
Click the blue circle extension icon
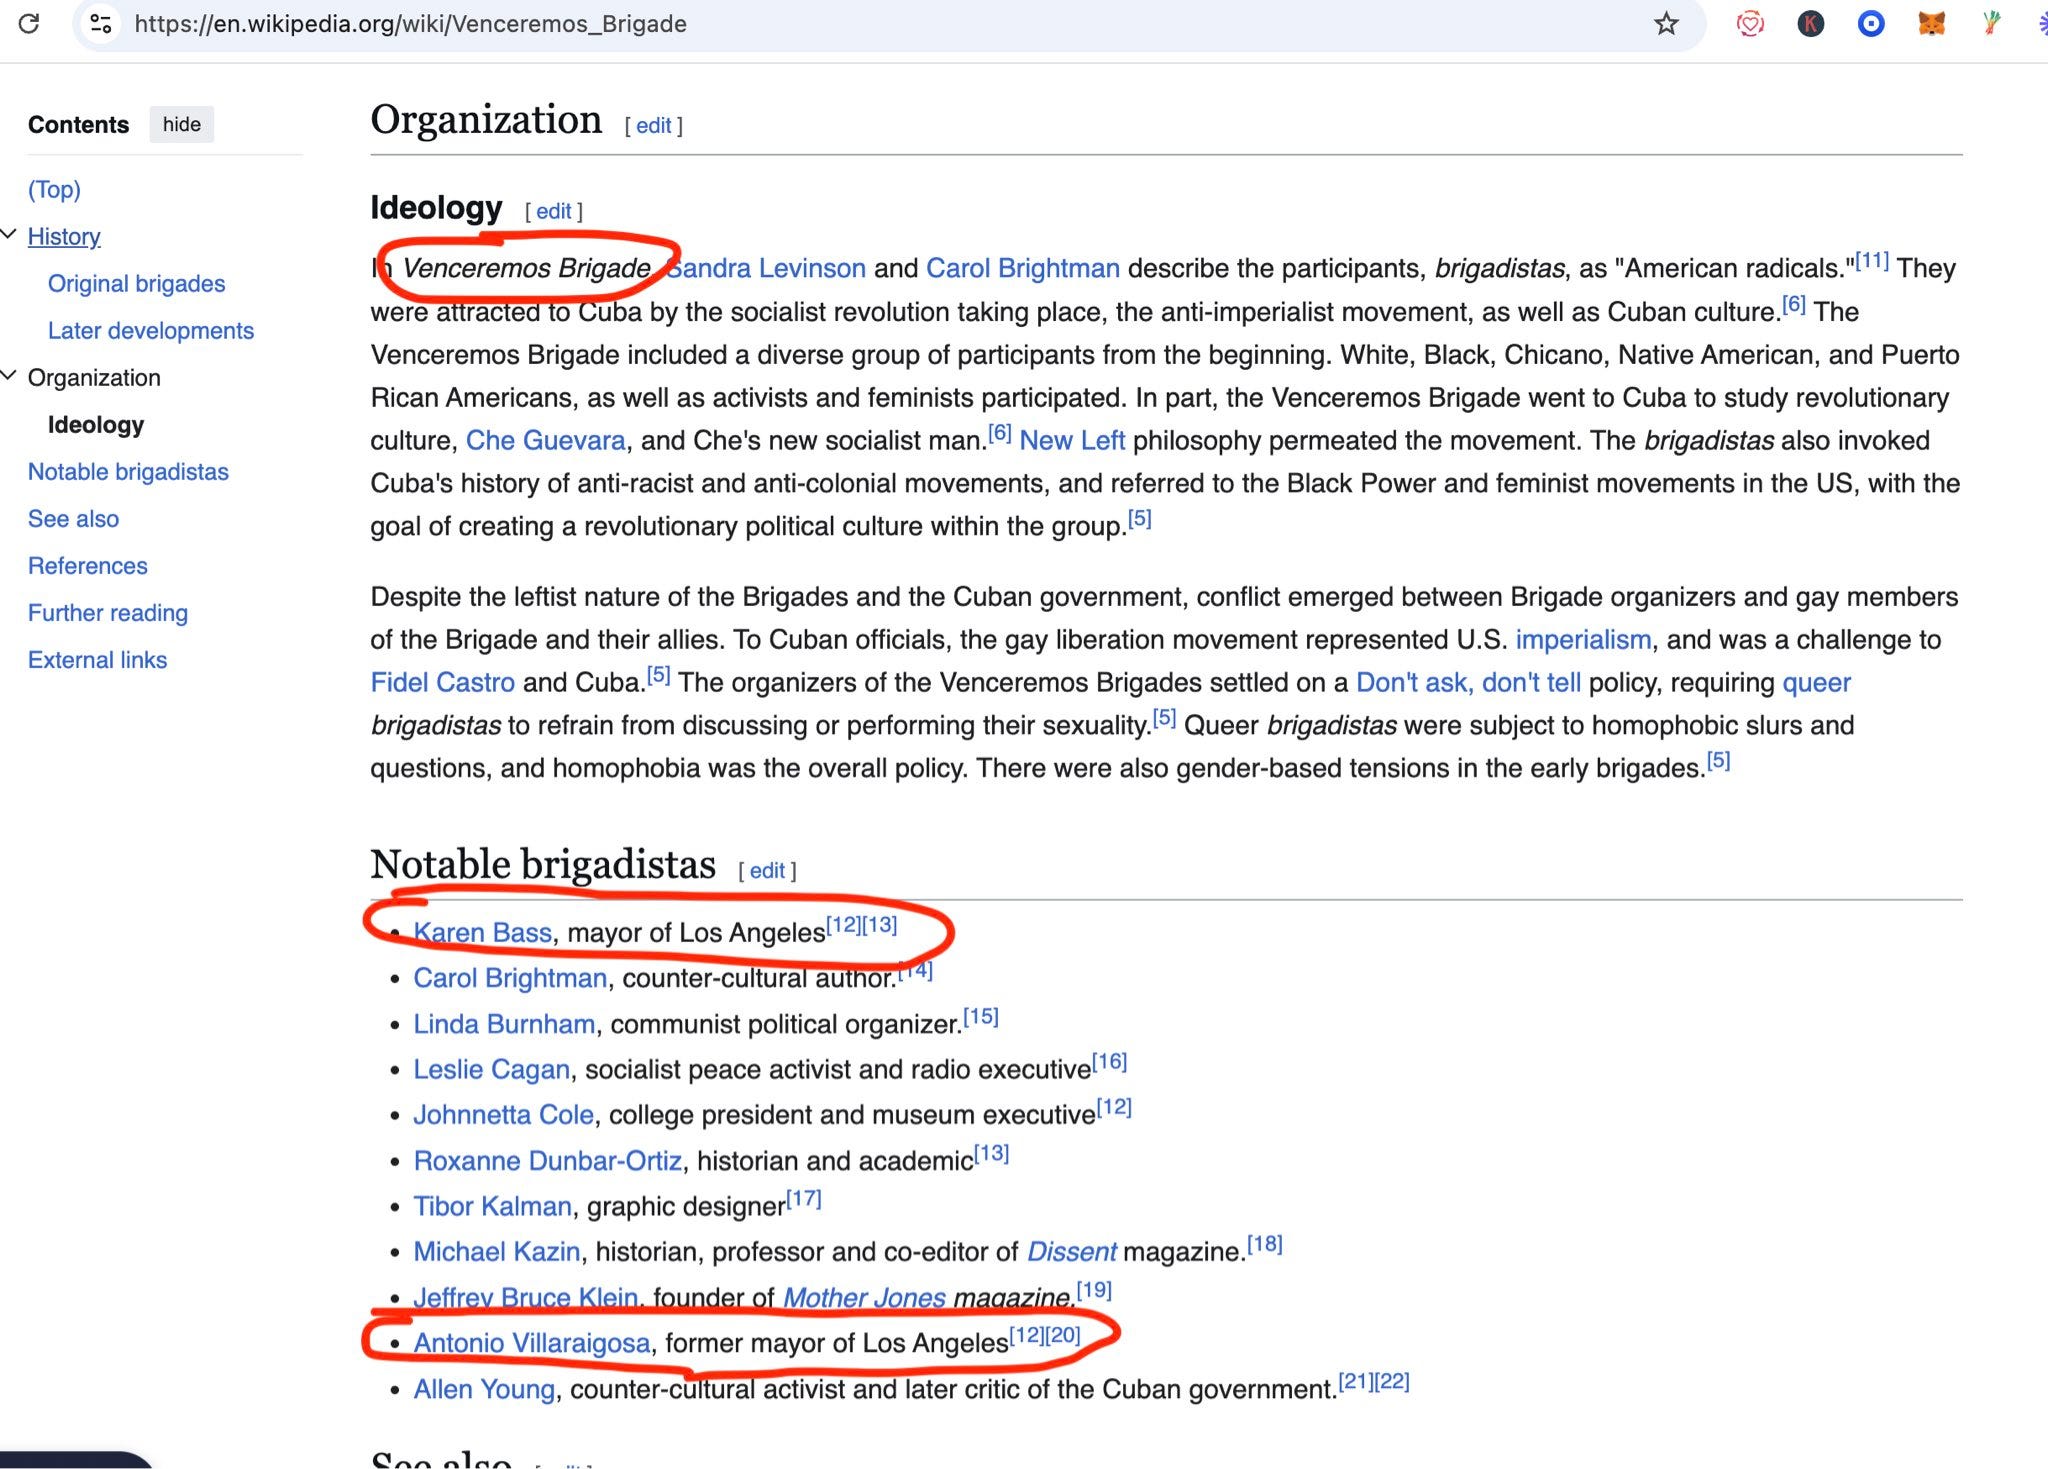[x=1870, y=23]
